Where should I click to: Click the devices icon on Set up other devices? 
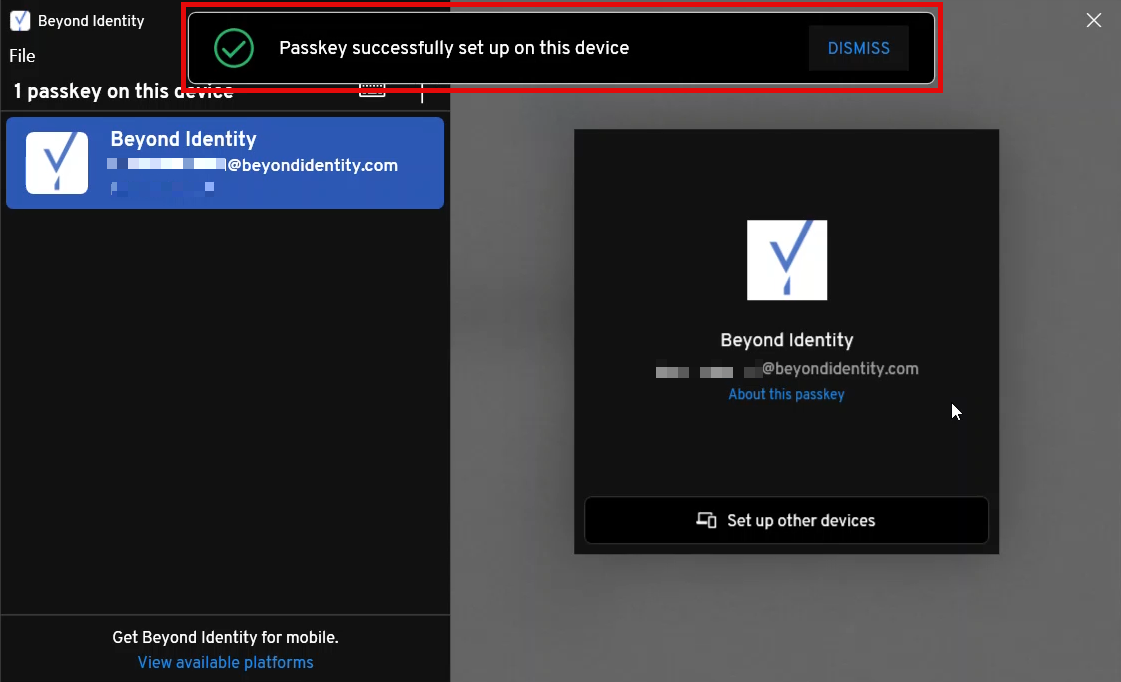(706, 520)
